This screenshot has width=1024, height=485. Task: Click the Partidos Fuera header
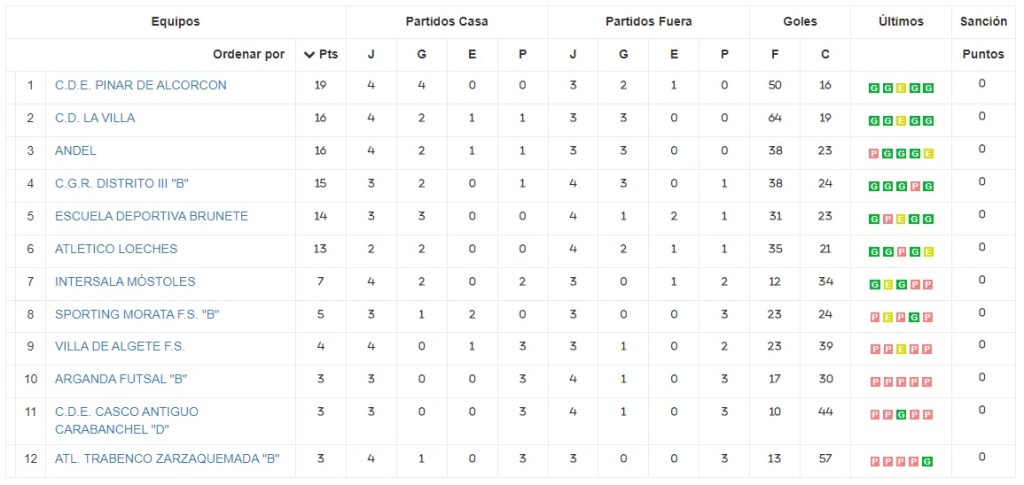point(648,21)
